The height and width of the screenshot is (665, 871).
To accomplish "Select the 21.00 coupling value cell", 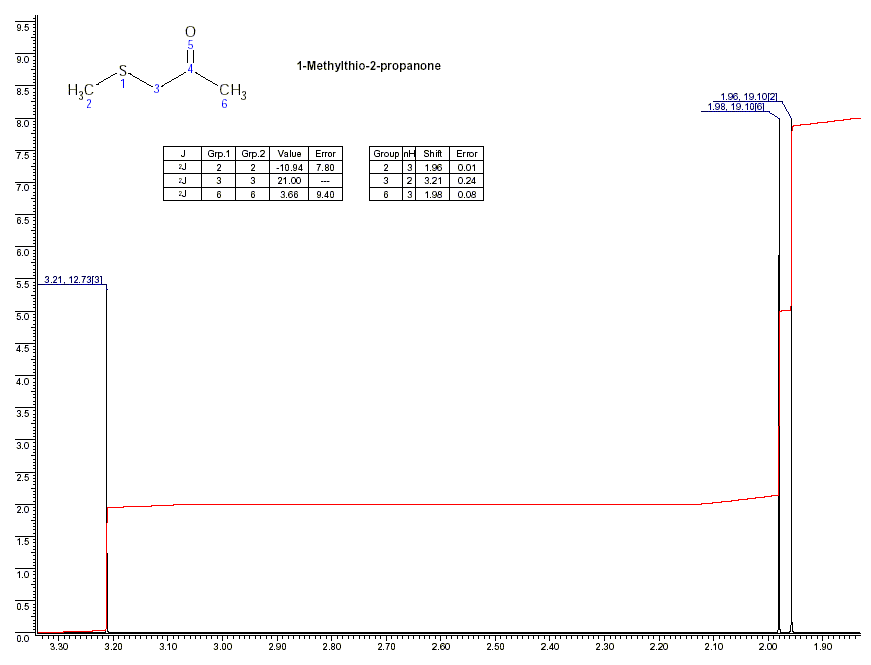I will [x=289, y=180].
